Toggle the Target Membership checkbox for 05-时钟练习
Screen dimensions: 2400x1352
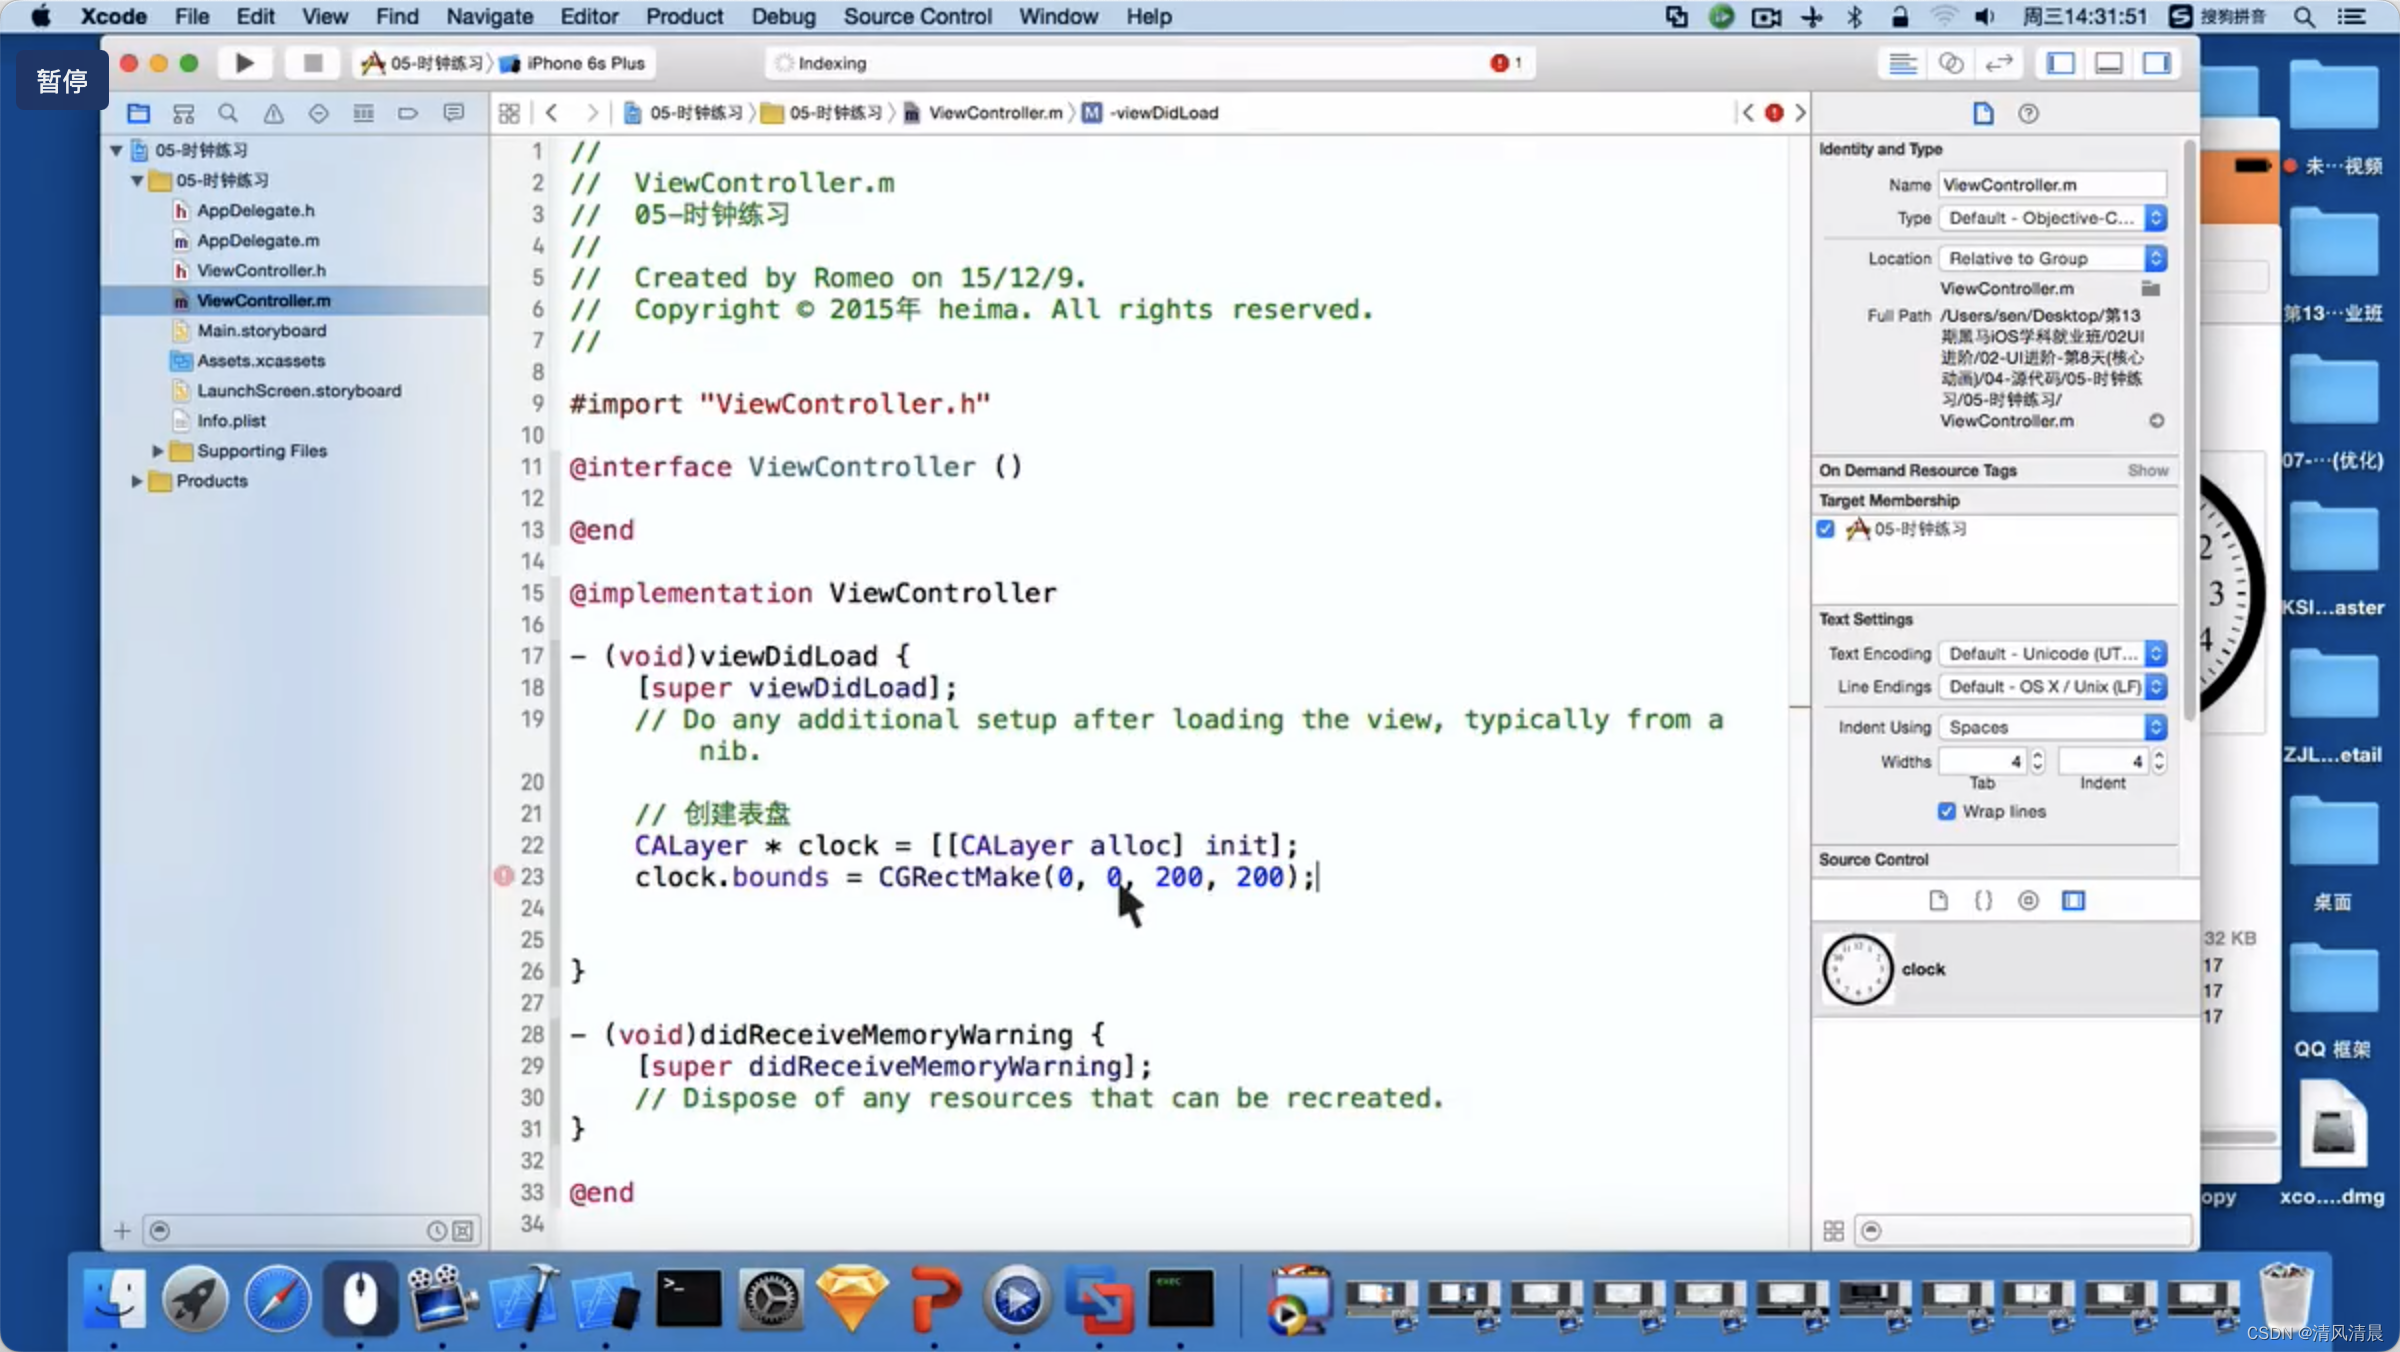[1826, 528]
